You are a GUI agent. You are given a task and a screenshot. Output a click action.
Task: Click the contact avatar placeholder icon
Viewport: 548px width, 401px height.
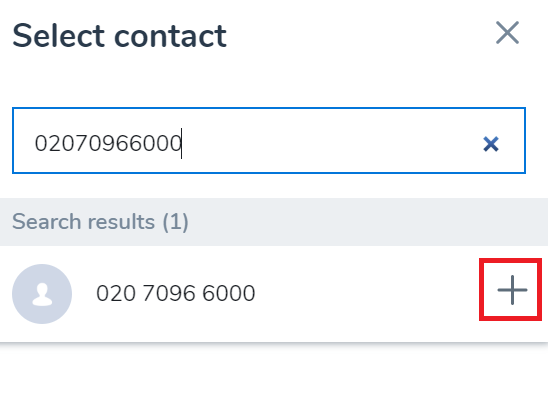pyautogui.click(x=42, y=294)
